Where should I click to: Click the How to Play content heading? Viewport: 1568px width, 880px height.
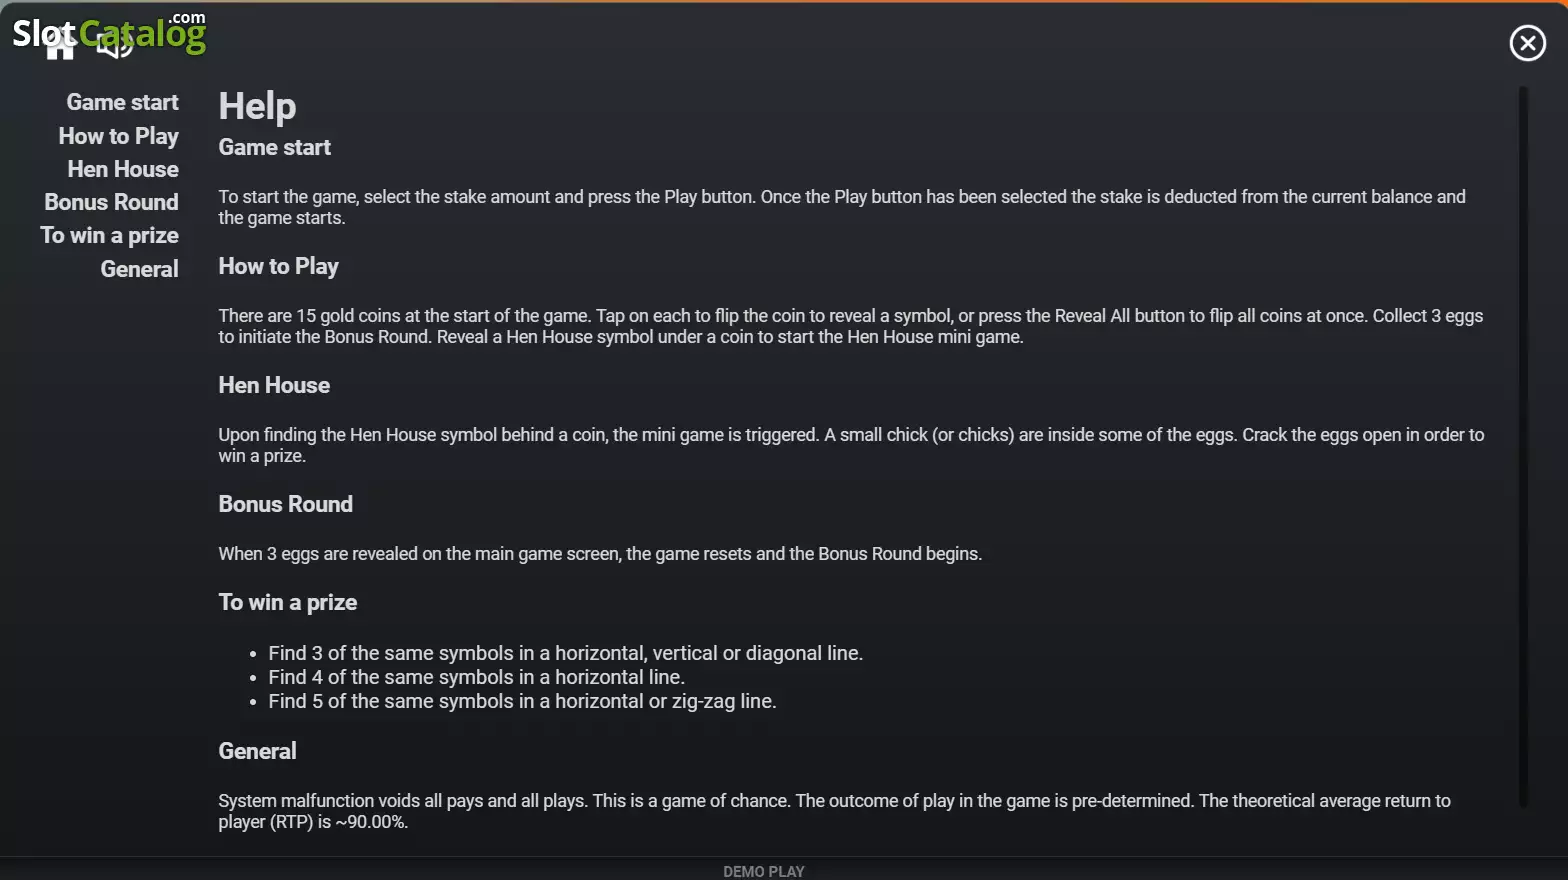(279, 266)
